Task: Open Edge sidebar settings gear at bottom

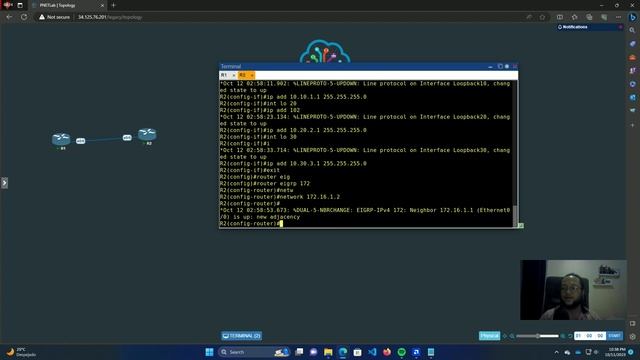Action: coord(633,337)
